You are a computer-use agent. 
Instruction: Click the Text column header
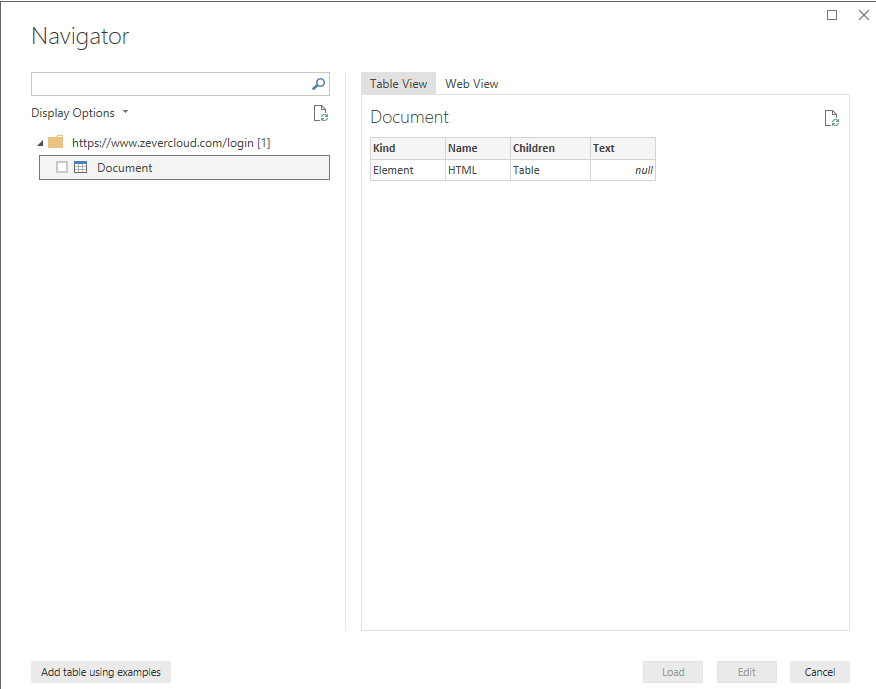pos(623,148)
